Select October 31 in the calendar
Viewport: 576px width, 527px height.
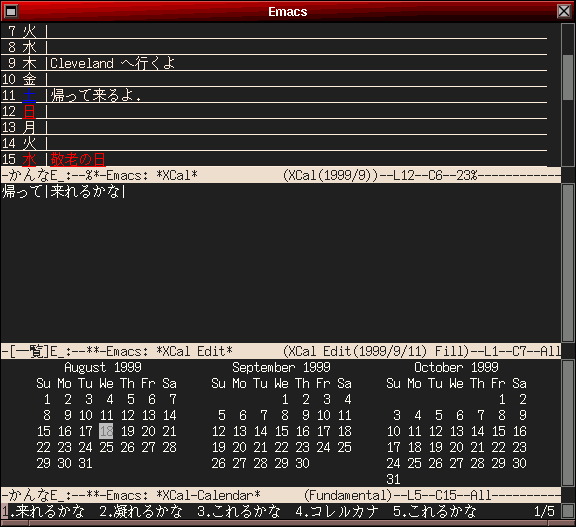tap(393, 479)
